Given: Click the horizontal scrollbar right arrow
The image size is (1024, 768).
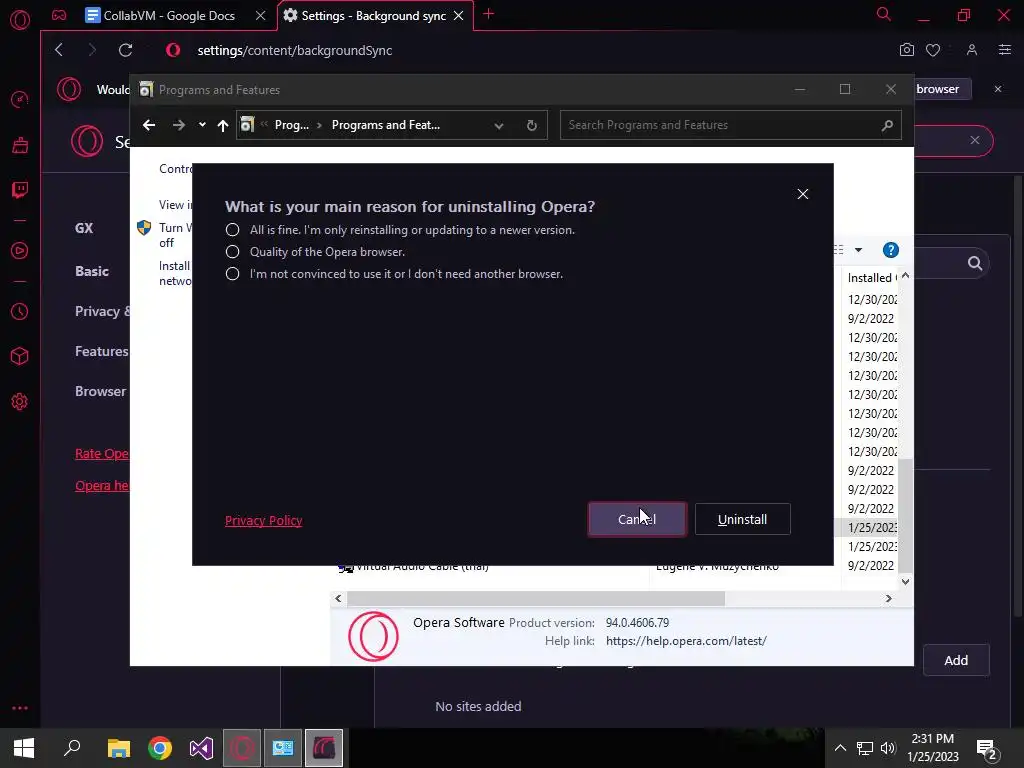Looking at the screenshot, I should (889, 598).
